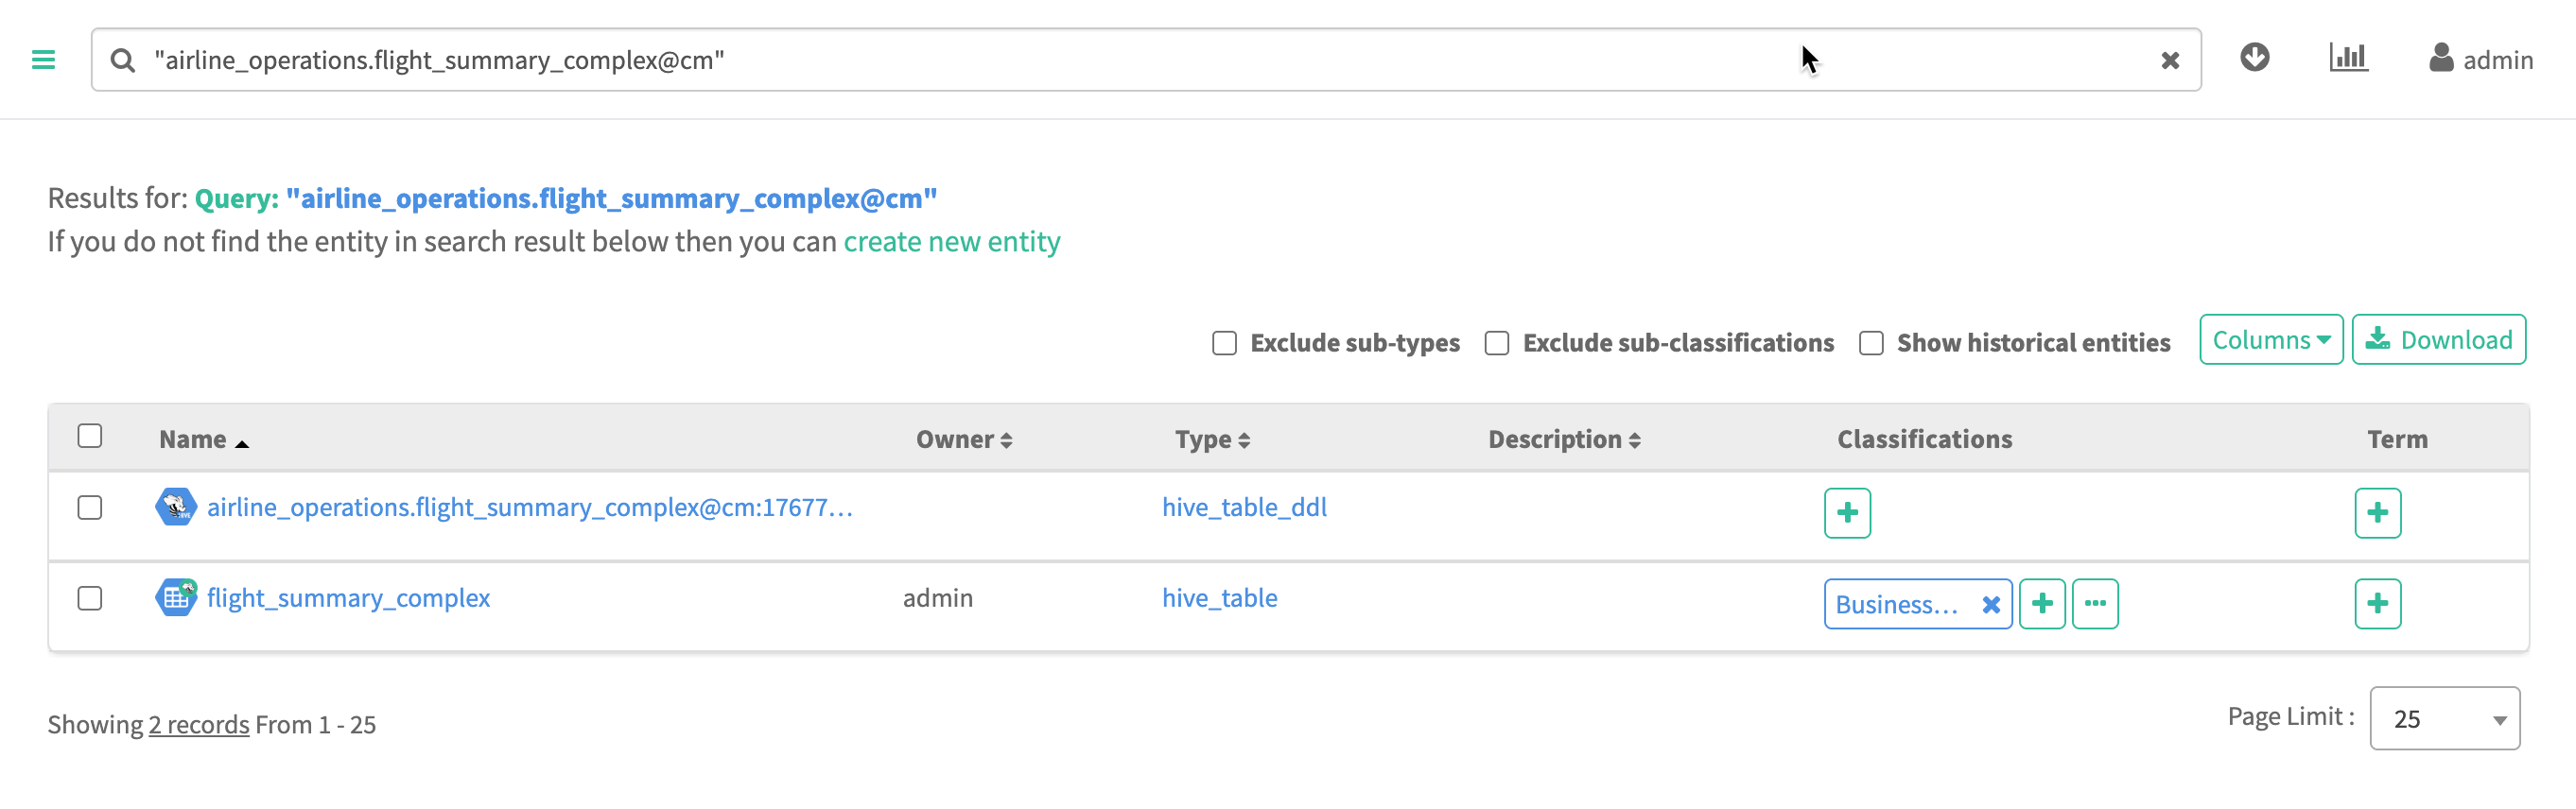Toggle Exclude sub-classifications checkbox
Screen dimensions: 2576x809
point(1496,343)
